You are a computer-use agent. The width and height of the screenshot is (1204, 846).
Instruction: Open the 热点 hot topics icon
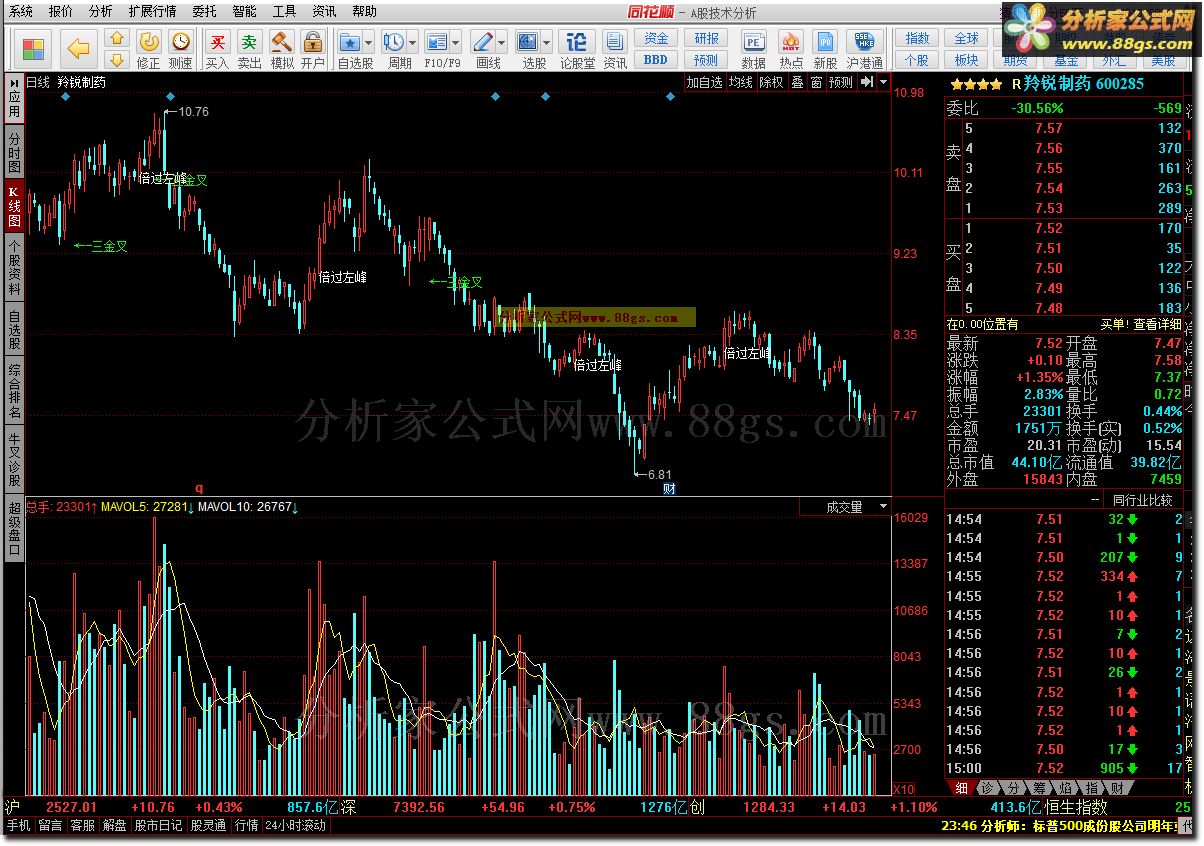tap(791, 49)
